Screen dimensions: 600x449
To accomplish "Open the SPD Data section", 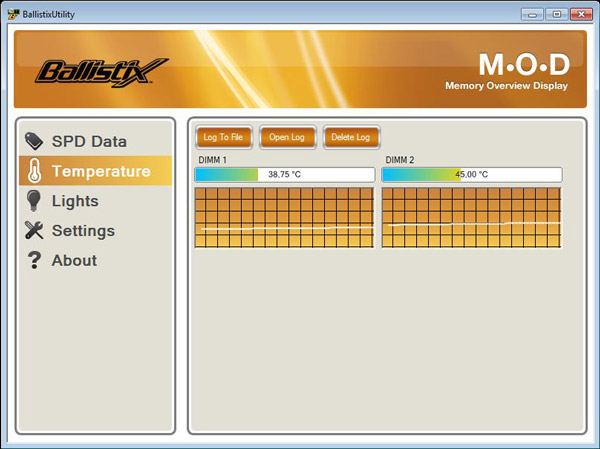I will [x=89, y=141].
